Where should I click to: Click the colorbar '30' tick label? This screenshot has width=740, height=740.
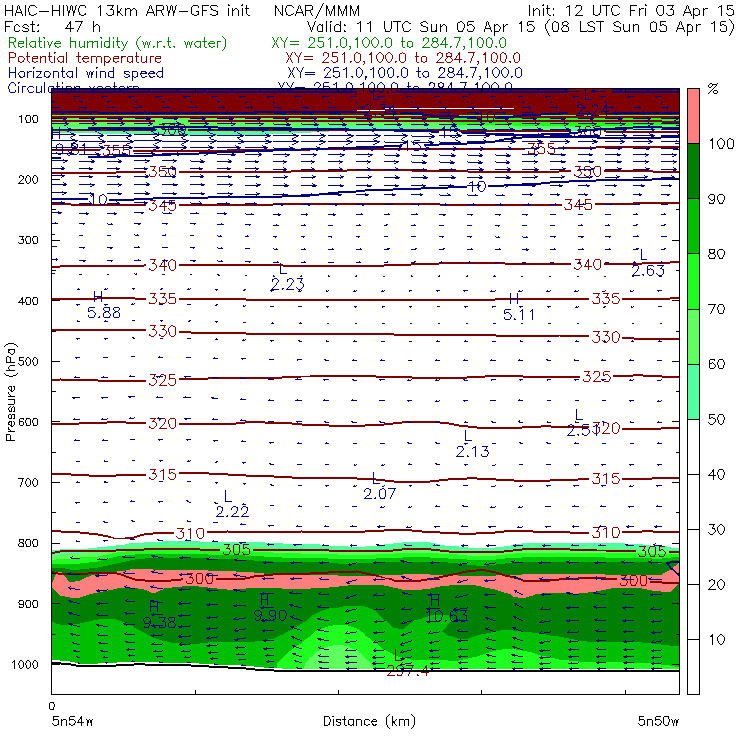(x=716, y=530)
